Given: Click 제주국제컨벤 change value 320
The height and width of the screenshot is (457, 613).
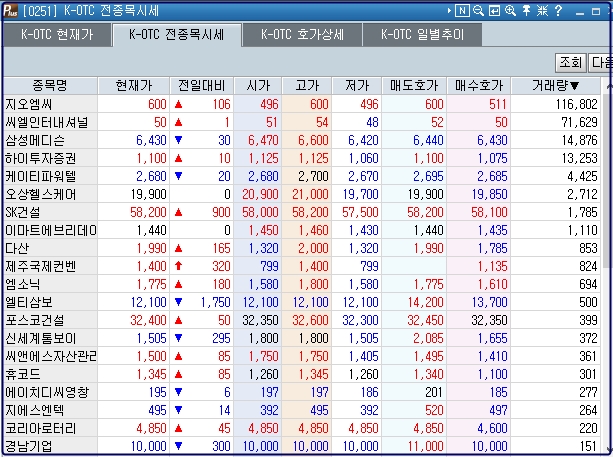Looking at the screenshot, I should 221,266.
